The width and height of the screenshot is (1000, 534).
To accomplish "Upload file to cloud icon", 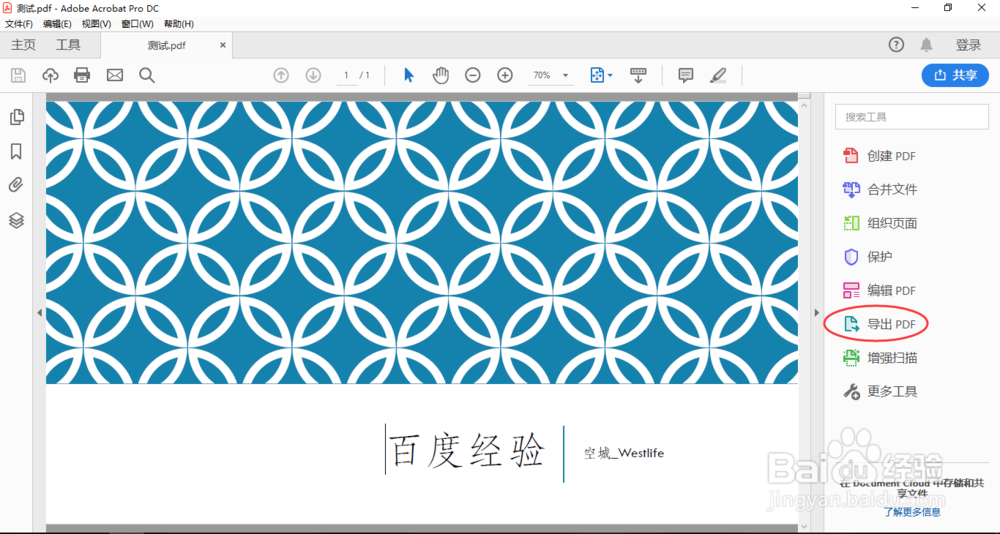I will pos(50,75).
